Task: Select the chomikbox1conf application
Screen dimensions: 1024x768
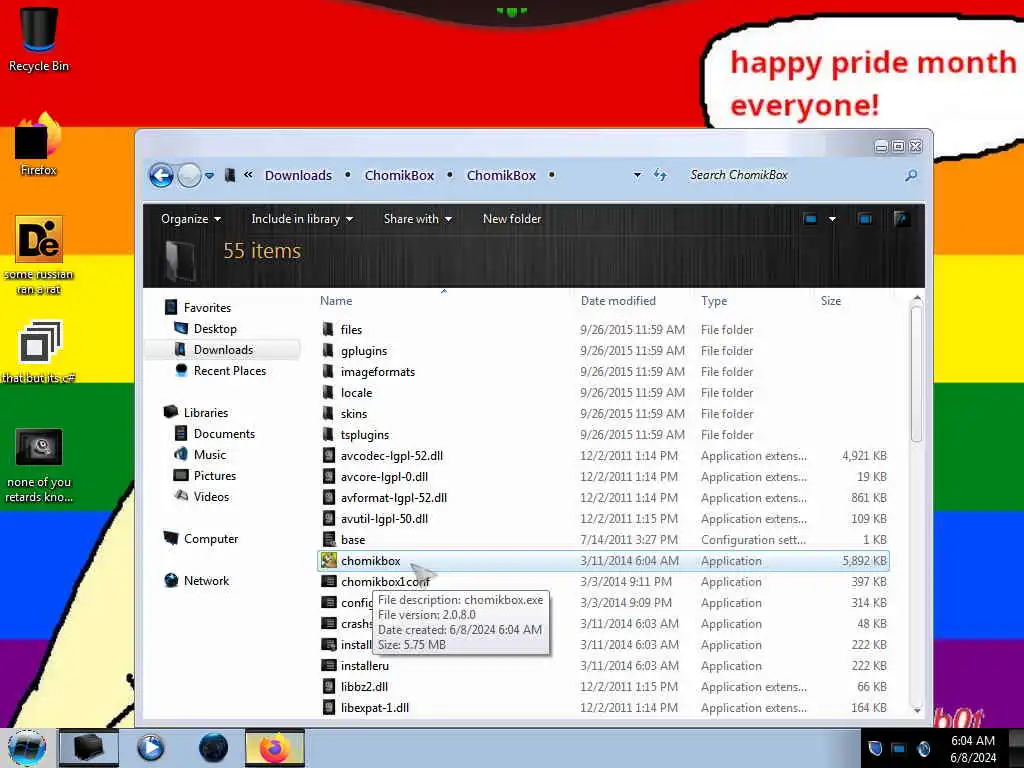Action: [385, 581]
